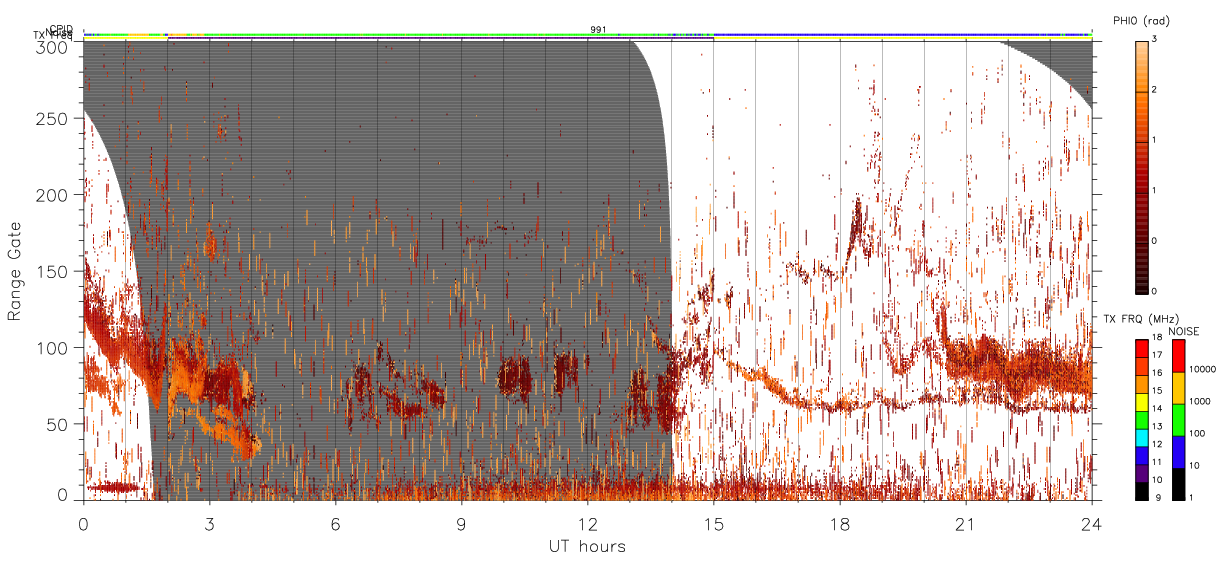This screenshot has height=567, width=1228.
Task: Select the PHI0 gradient colorbar
Action: tap(1142, 166)
